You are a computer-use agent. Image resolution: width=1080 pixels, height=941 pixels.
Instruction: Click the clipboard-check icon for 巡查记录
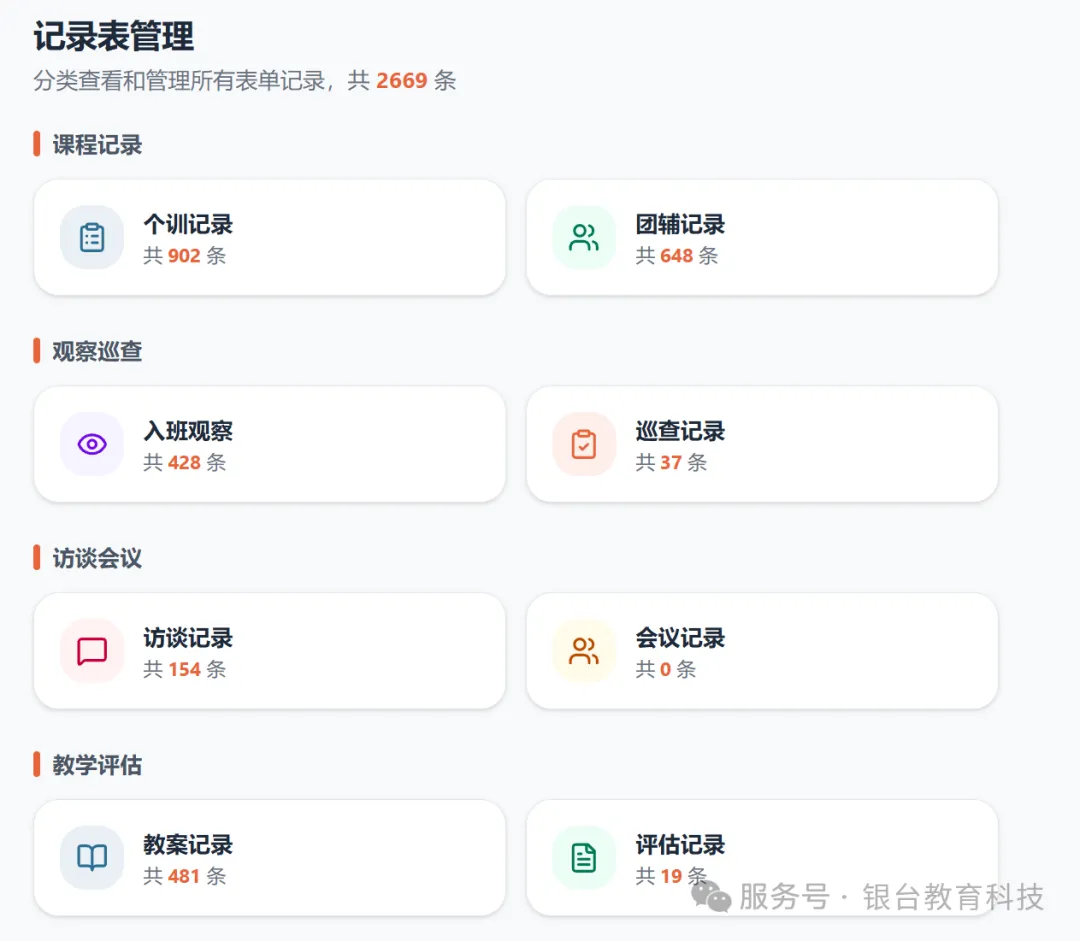pyautogui.click(x=584, y=444)
